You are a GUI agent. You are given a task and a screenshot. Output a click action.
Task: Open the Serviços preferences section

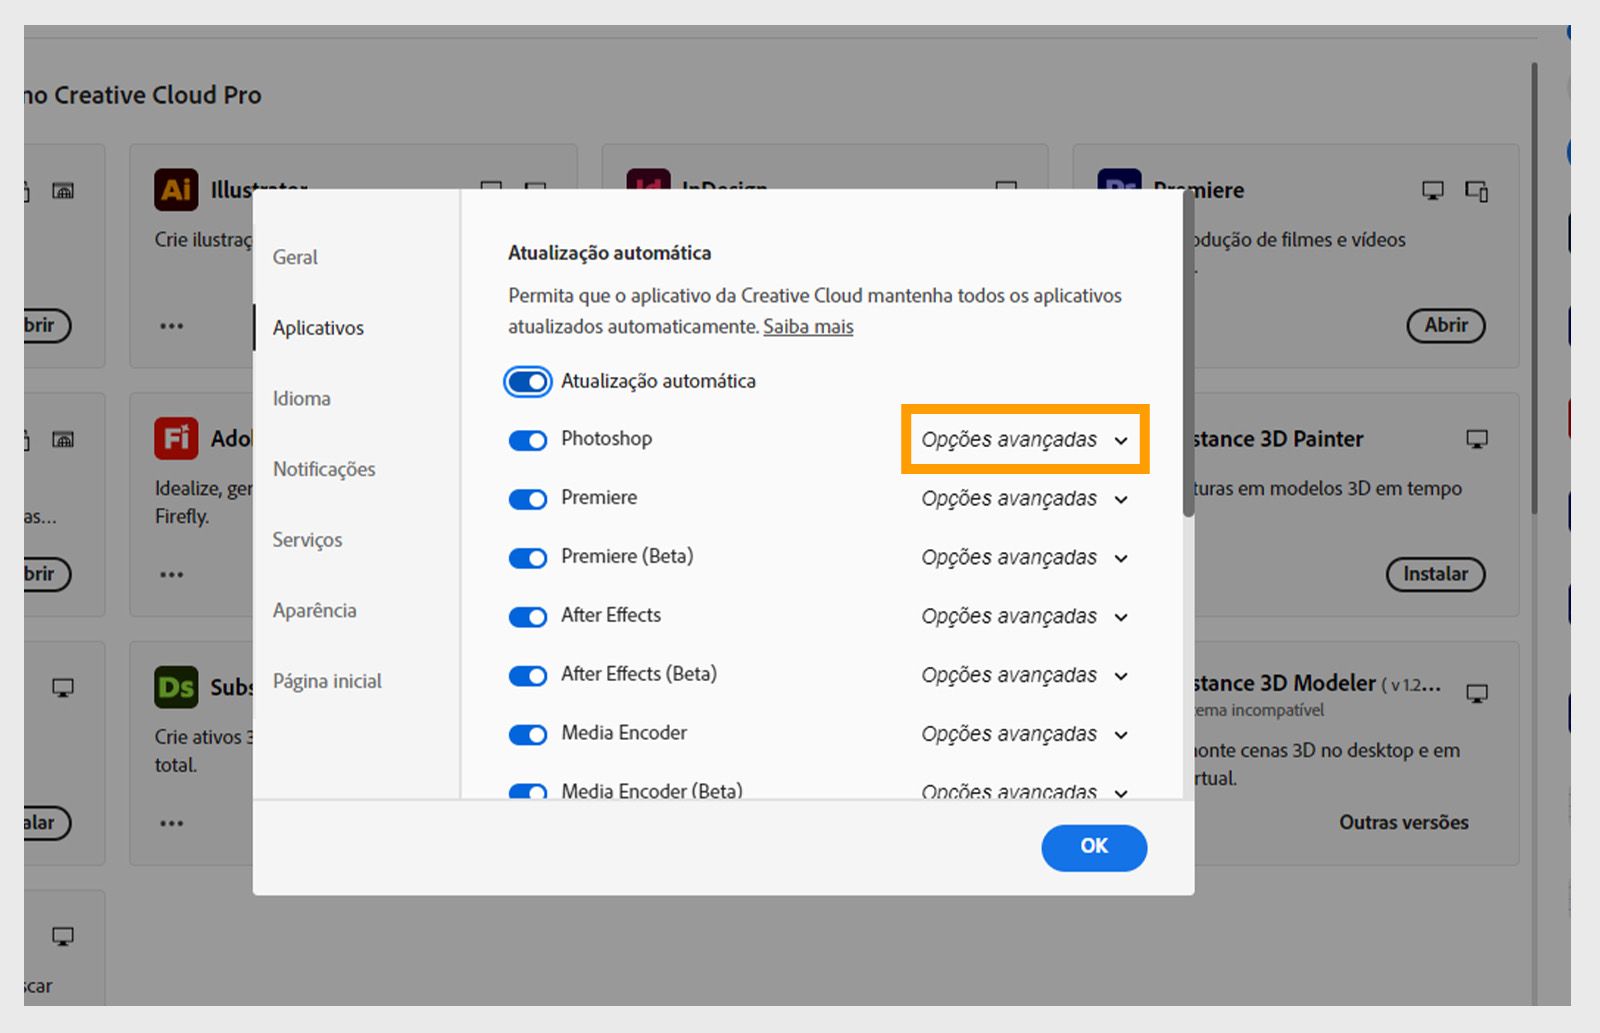(307, 540)
